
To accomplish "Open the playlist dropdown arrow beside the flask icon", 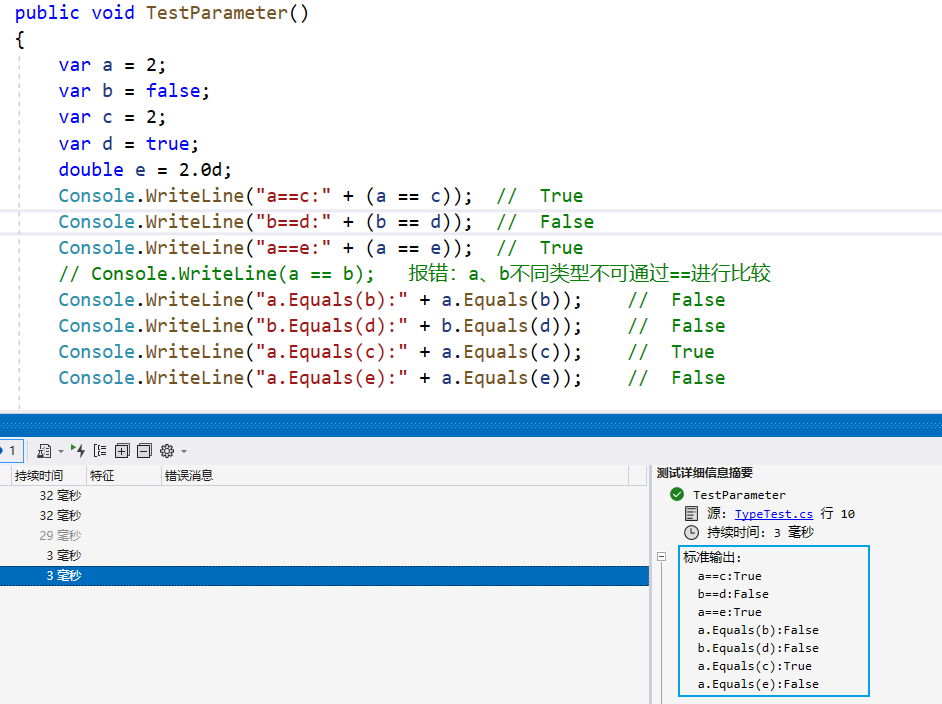I will [60, 452].
